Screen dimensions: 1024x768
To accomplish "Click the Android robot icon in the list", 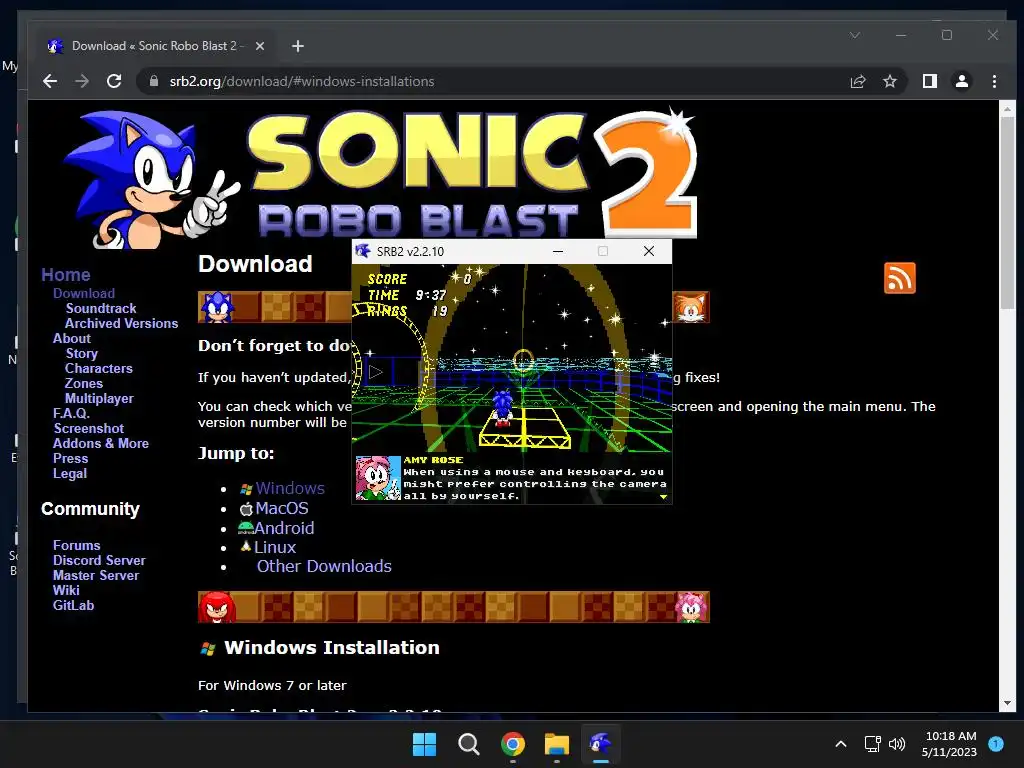I will pyautogui.click(x=246, y=527).
